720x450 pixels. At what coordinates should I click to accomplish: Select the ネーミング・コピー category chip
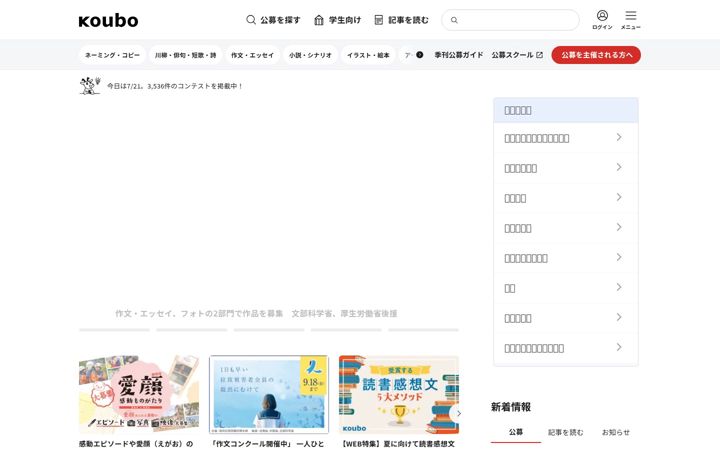pyautogui.click(x=112, y=55)
